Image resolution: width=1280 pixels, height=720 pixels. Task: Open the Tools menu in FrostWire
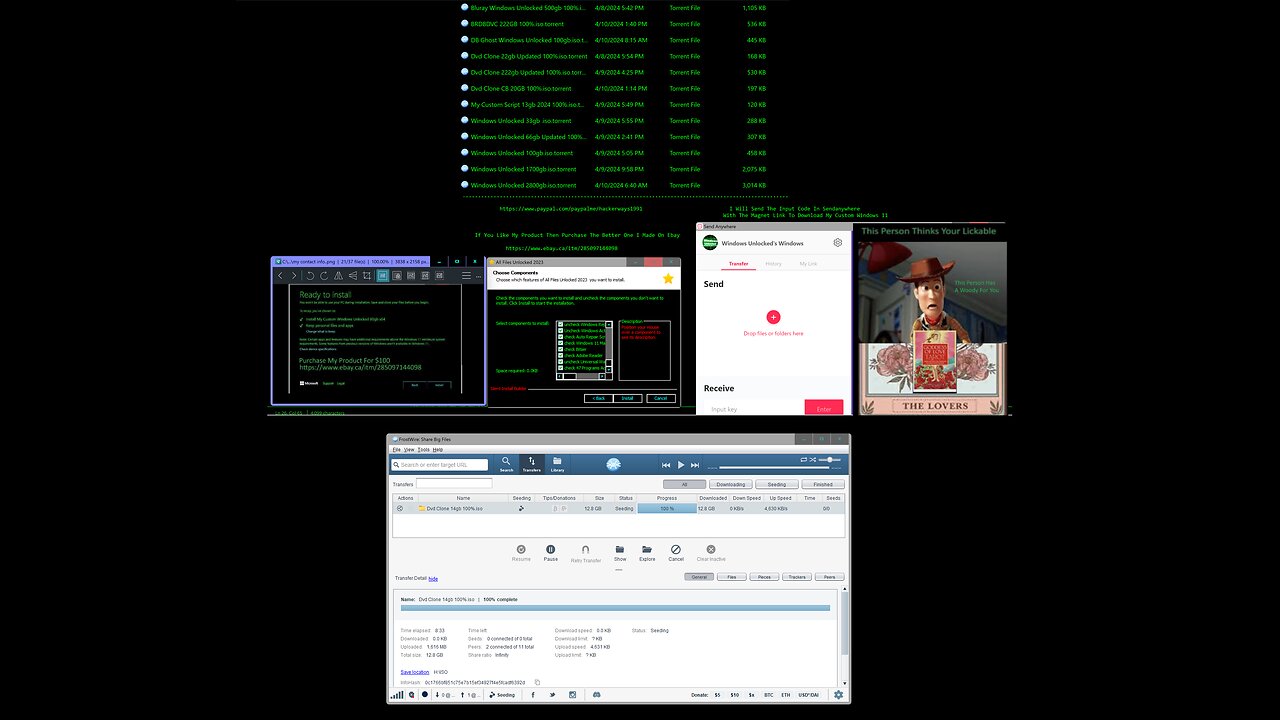click(423, 449)
